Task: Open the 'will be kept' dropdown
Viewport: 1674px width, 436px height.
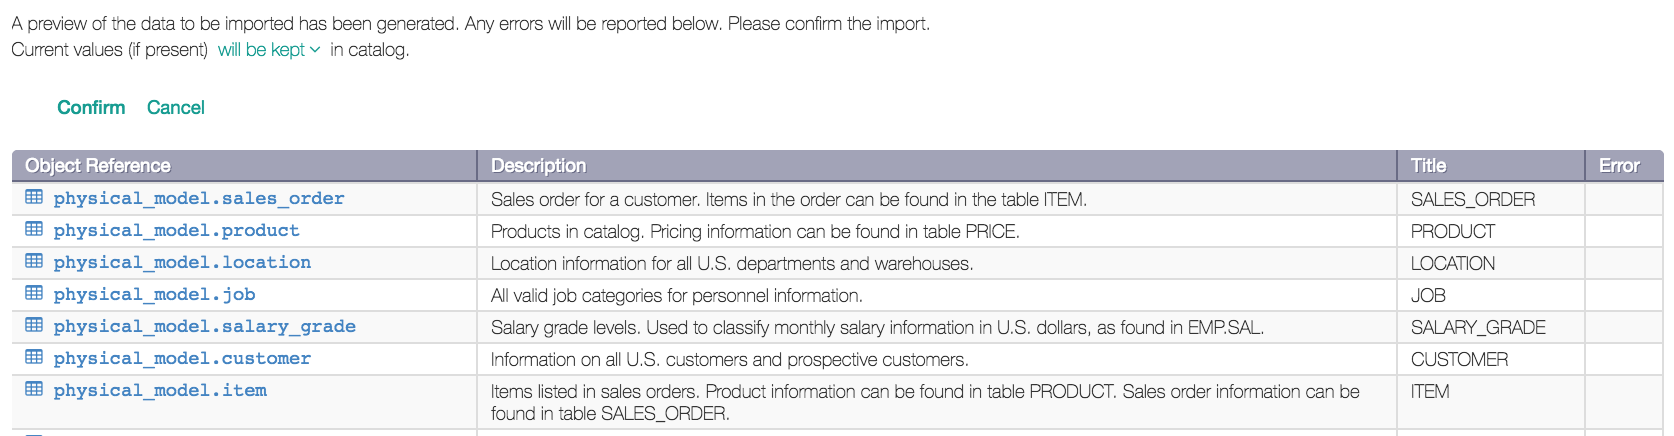Action: [x=269, y=50]
